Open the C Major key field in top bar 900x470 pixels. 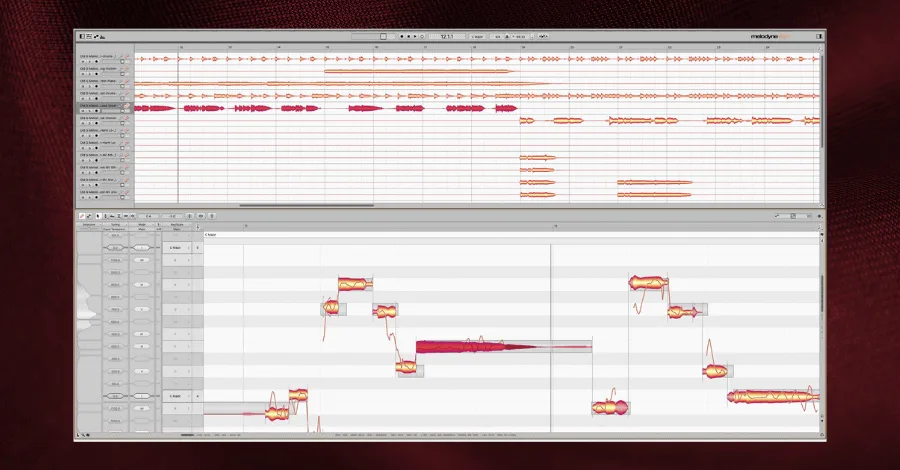tap(478, 36)
